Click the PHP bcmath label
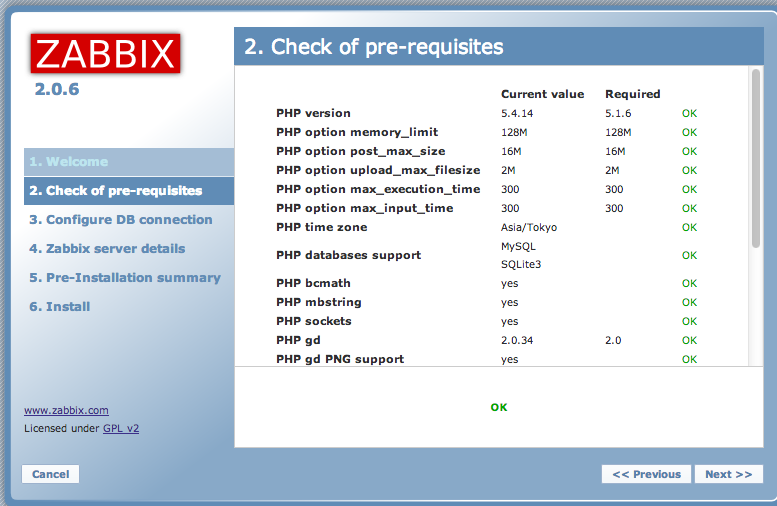 [x=313, y=283]
